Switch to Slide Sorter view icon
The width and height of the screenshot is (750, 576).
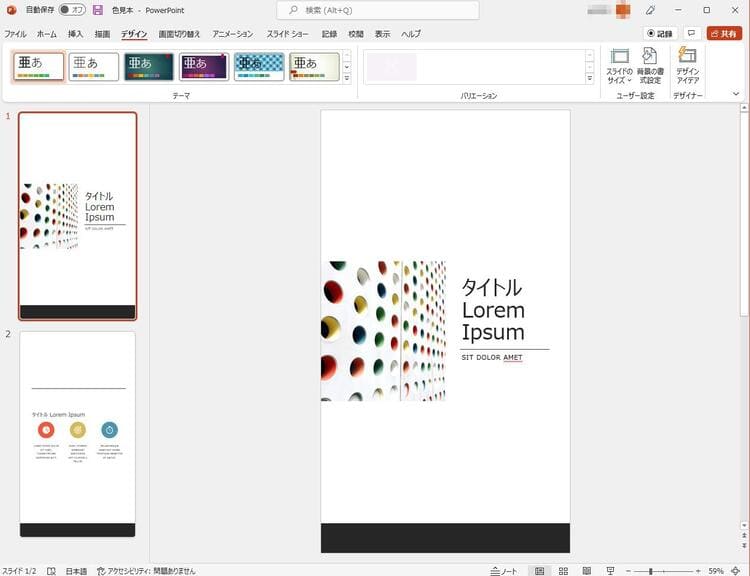pos(563,571)
